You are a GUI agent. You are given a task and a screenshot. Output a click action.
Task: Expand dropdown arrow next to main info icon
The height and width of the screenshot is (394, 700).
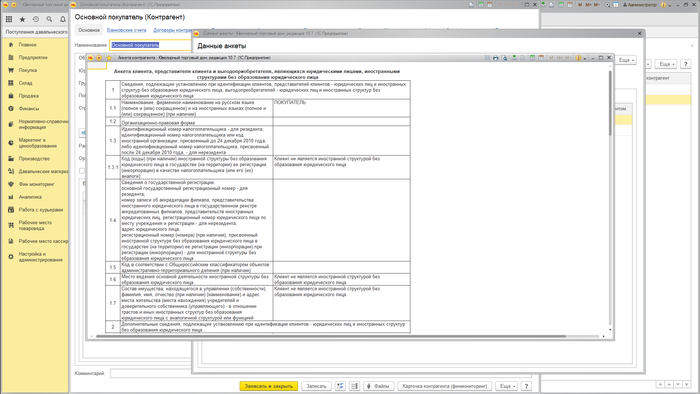(670, 5)
